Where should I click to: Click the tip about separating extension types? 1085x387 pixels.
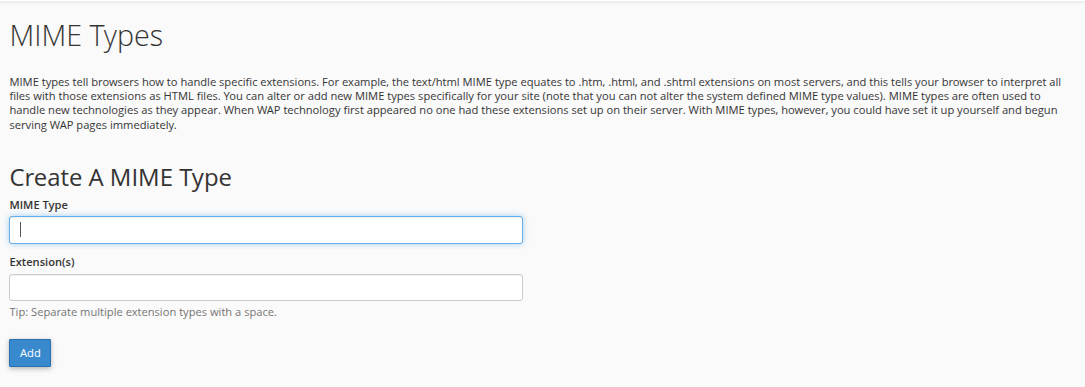(x=143, y=312)
